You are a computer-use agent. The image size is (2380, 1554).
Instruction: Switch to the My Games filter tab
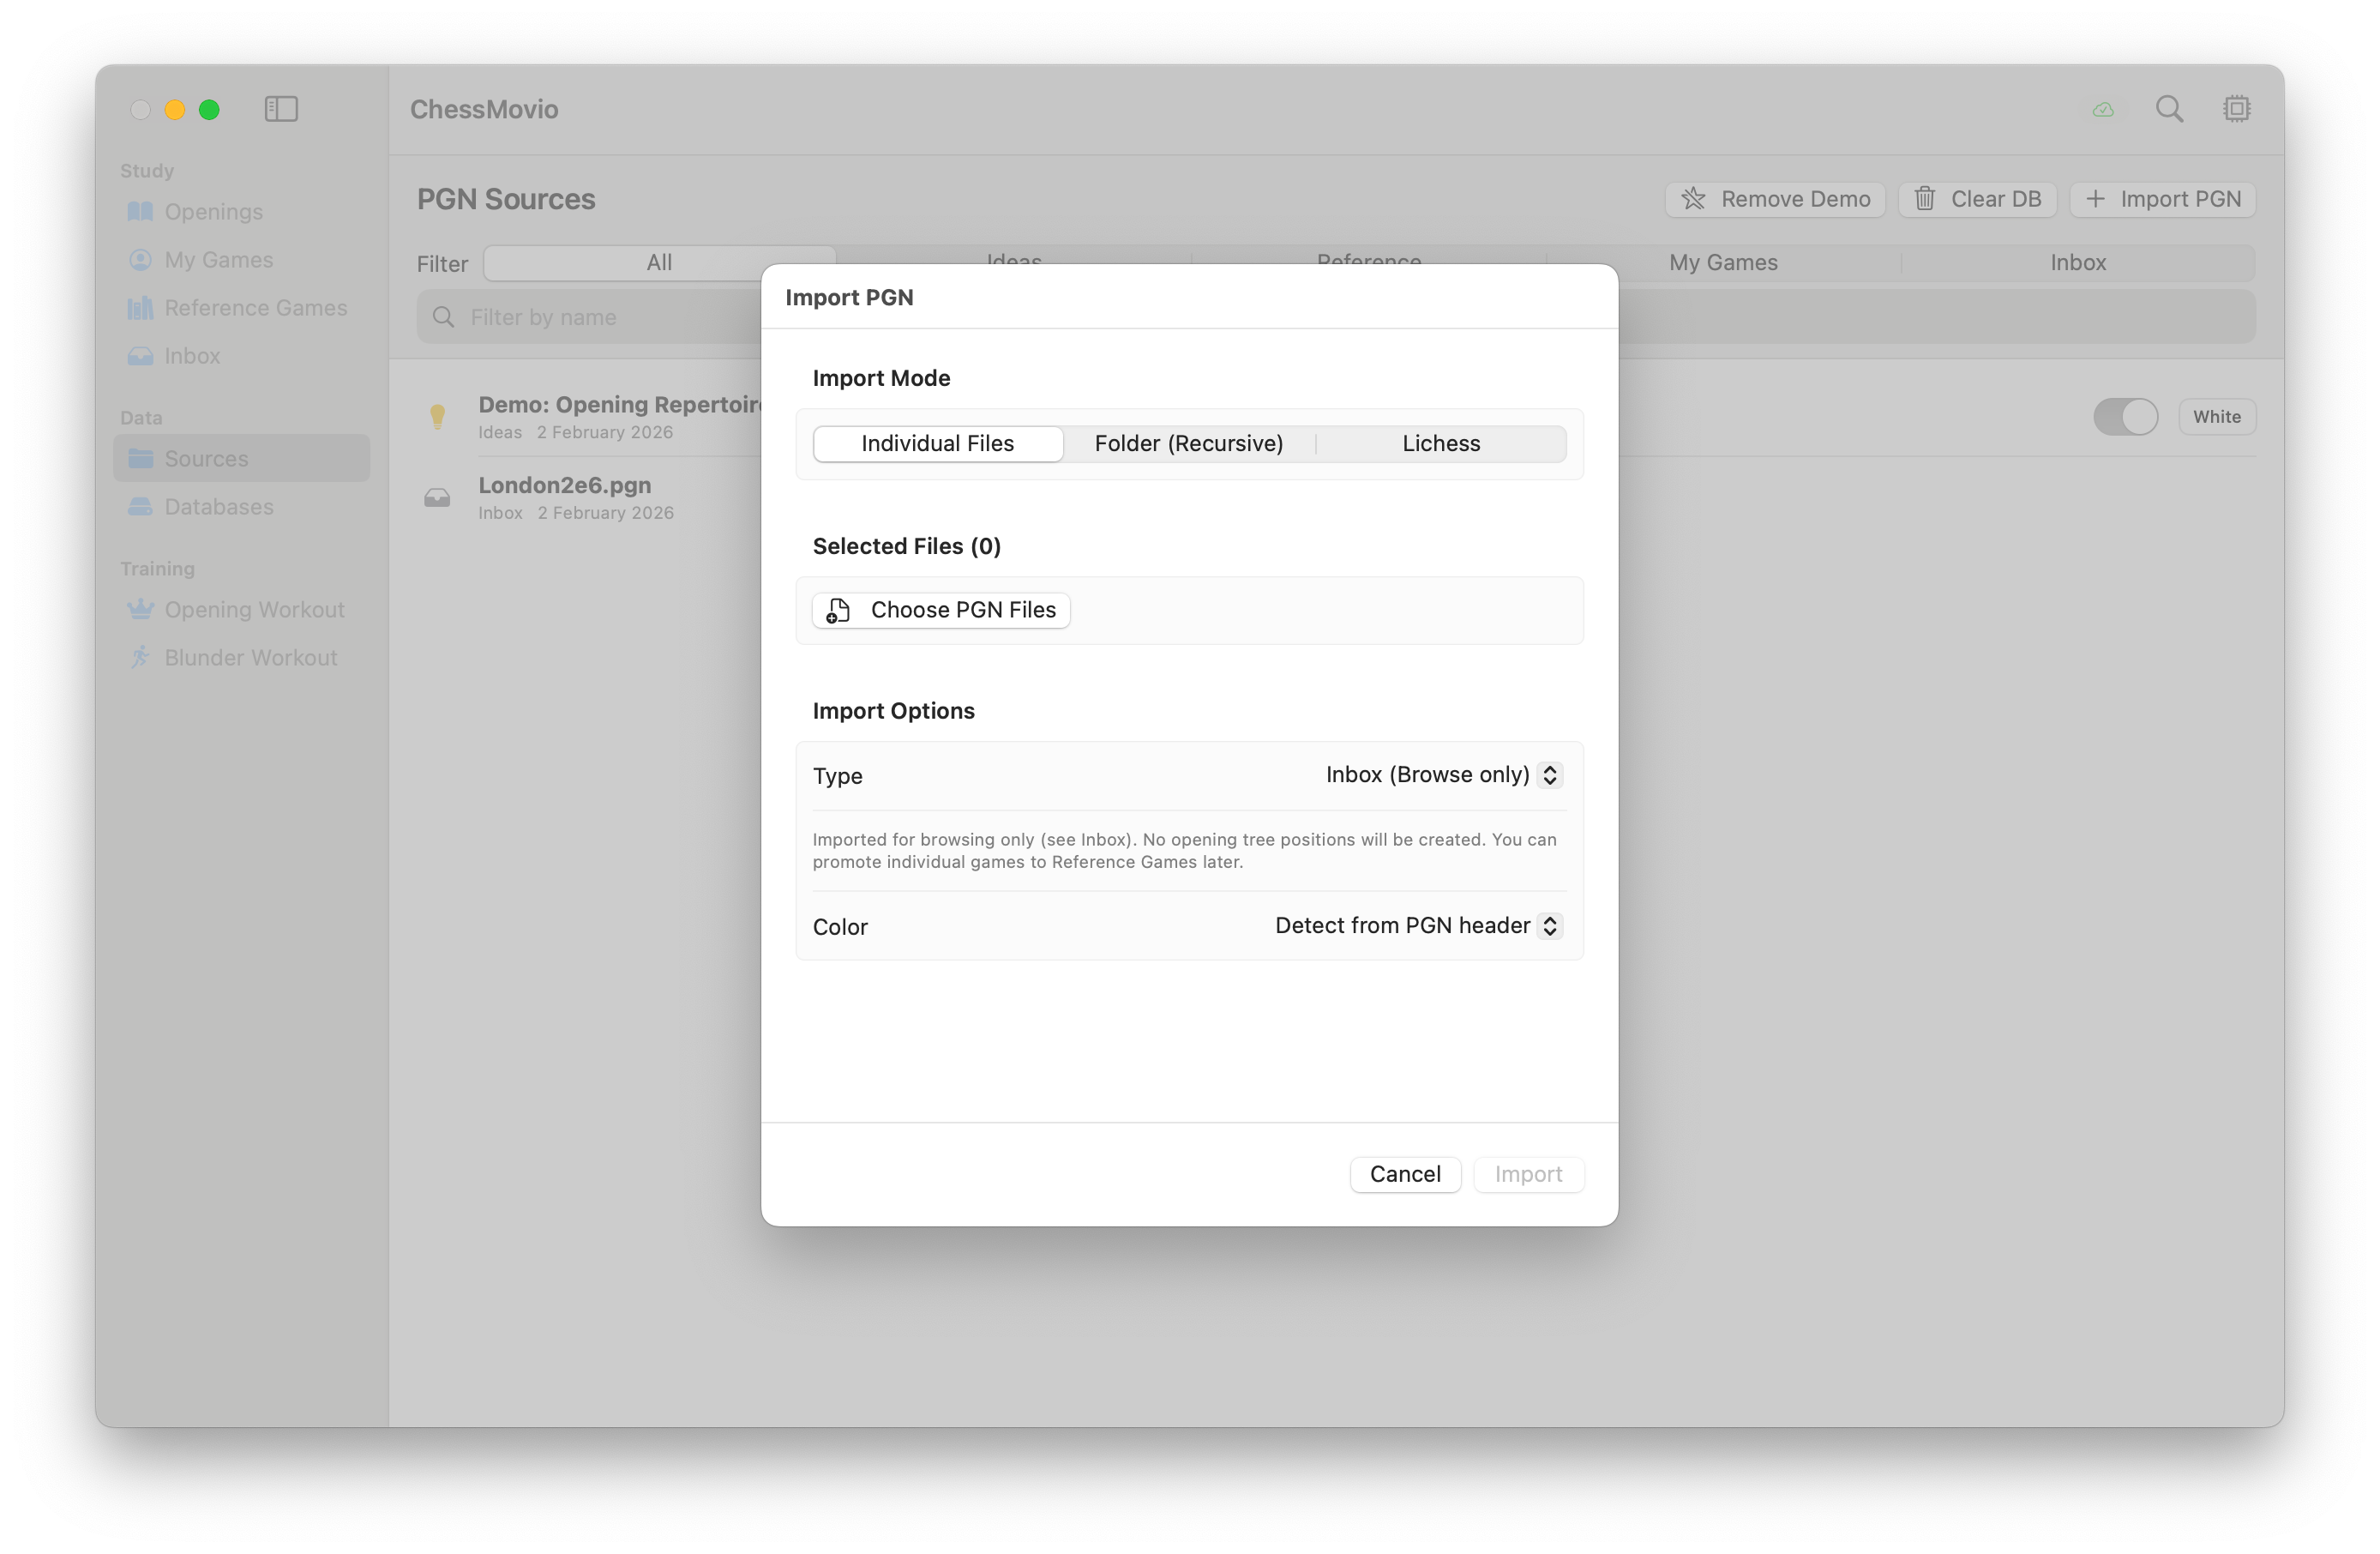[1723, 262]
